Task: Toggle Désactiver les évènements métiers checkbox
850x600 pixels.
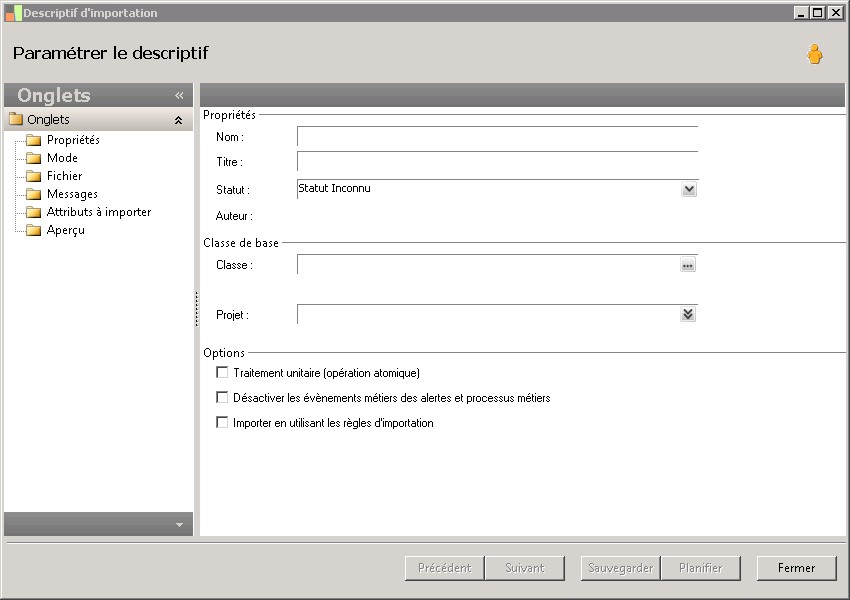Action: 222,397
